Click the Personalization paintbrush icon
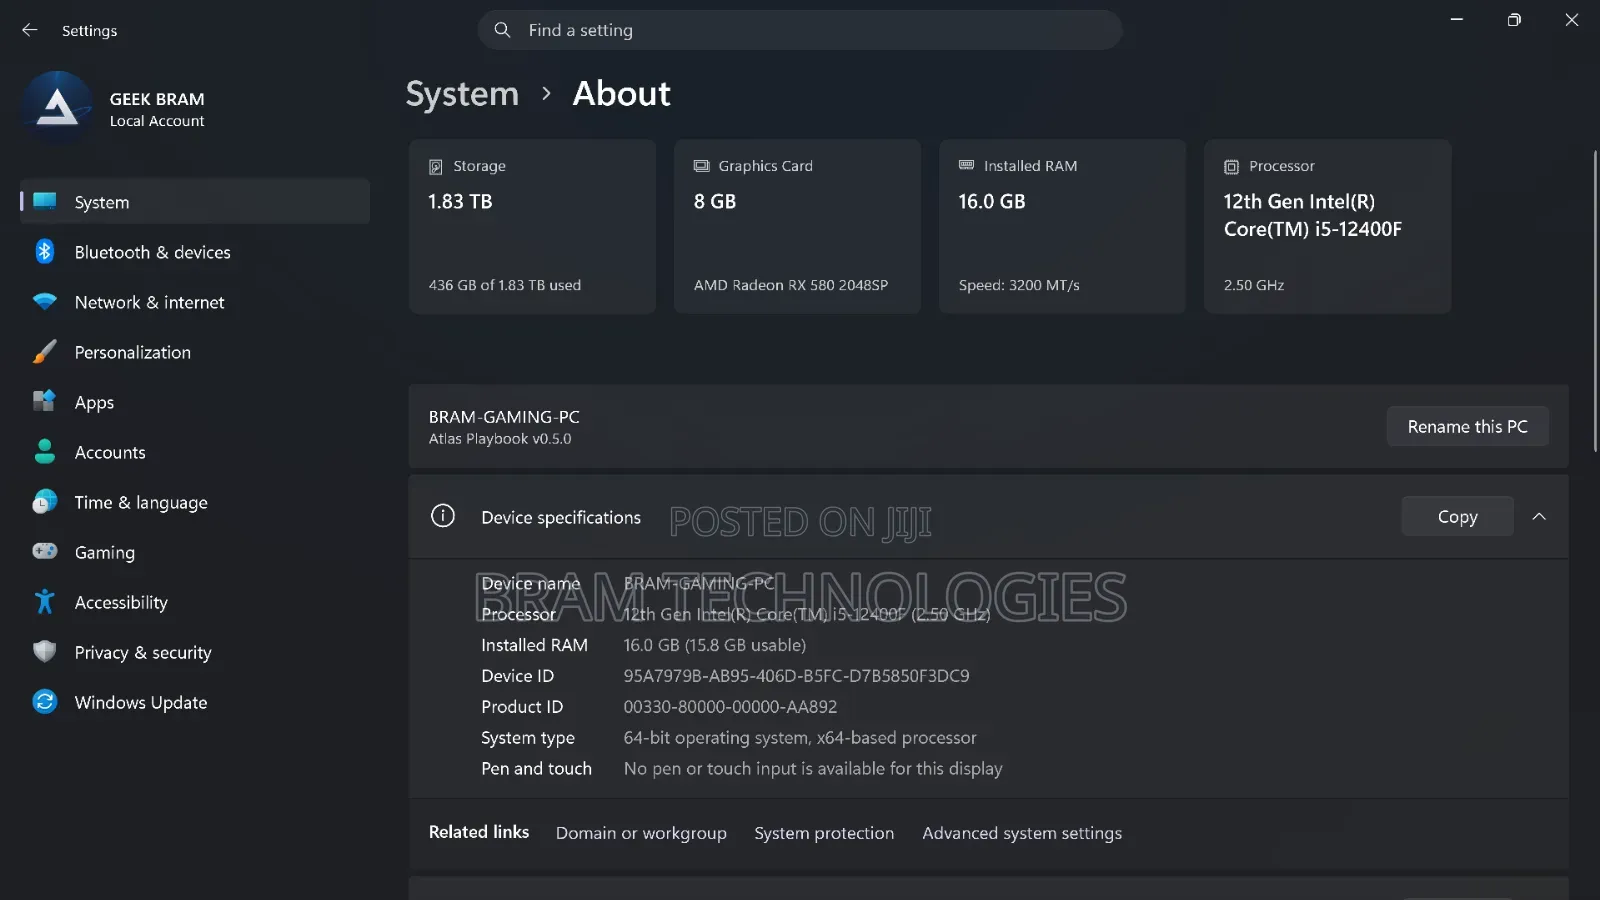Screen dimensions: 1600x900 pos(45,352)
